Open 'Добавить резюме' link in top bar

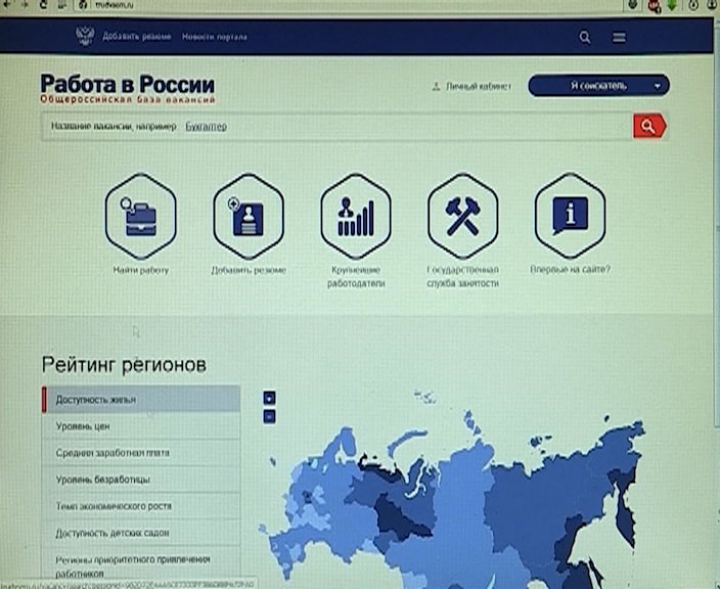[x=136, y=37]
